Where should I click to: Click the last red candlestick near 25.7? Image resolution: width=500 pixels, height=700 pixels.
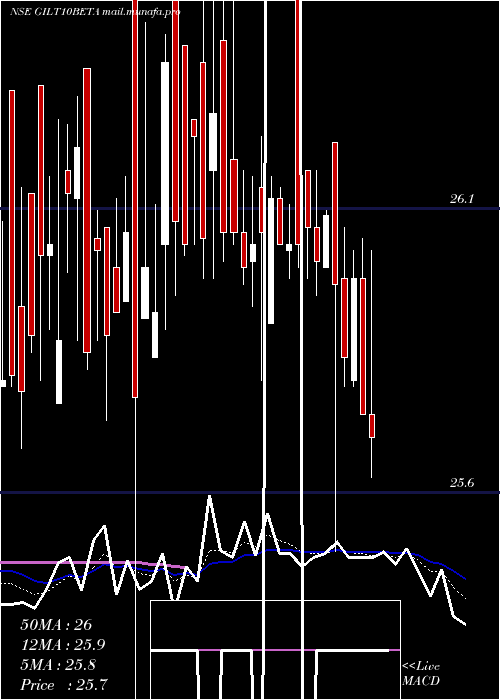pos(372,426)
